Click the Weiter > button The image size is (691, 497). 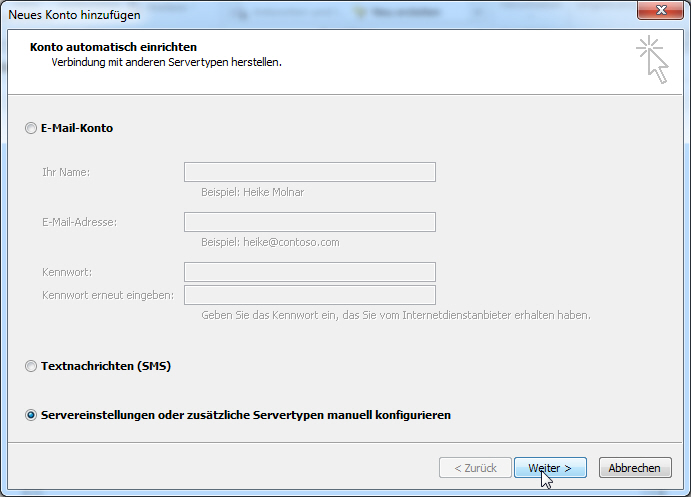(550, 467)
